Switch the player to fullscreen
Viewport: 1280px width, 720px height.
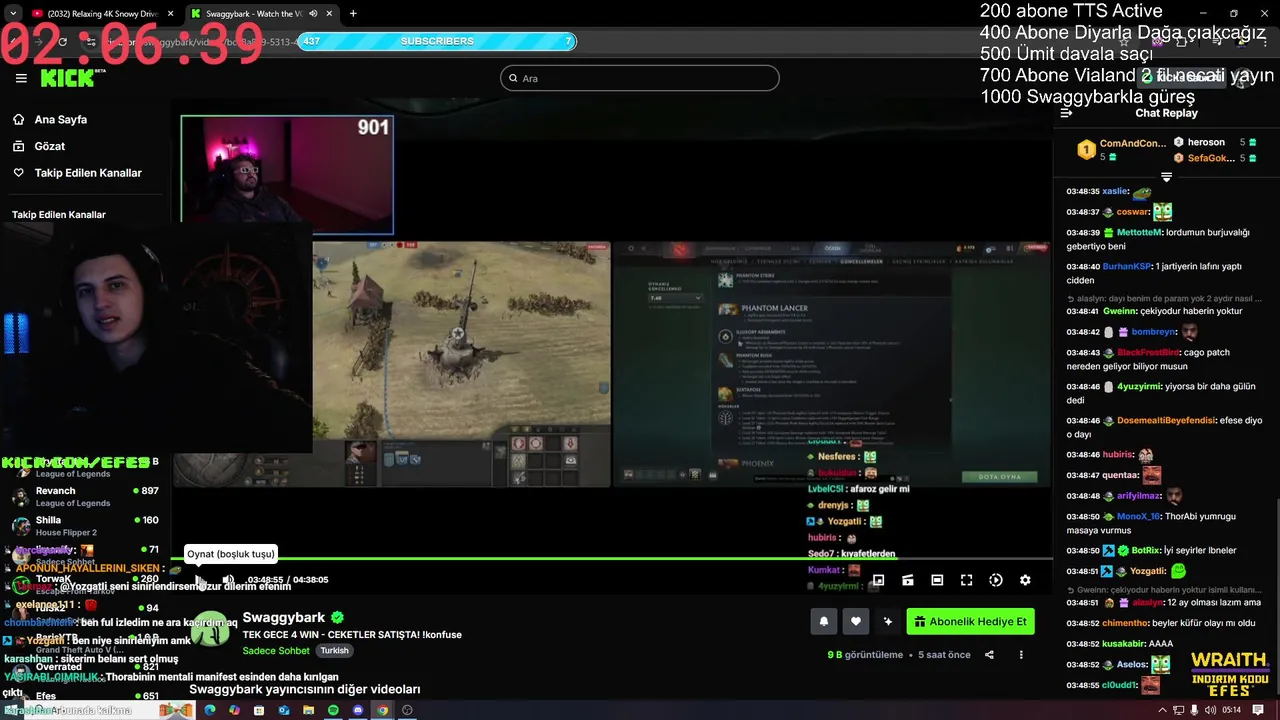coord(967,580)
